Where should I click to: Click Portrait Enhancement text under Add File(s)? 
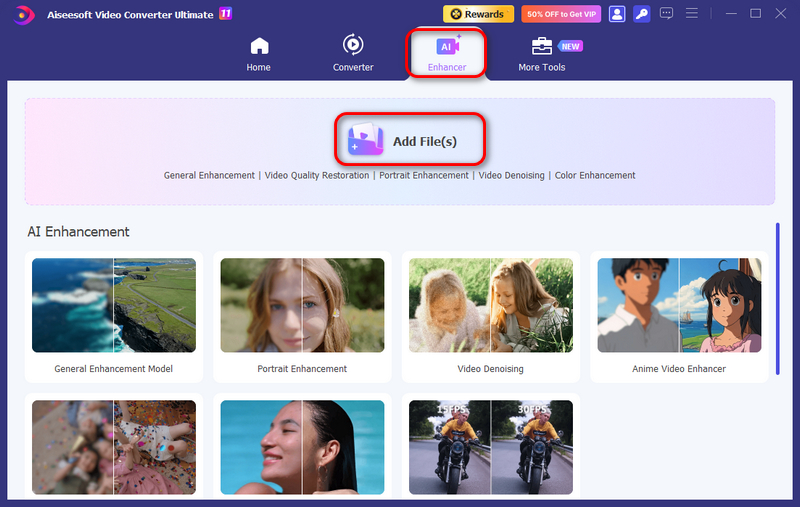click(423, 175)
